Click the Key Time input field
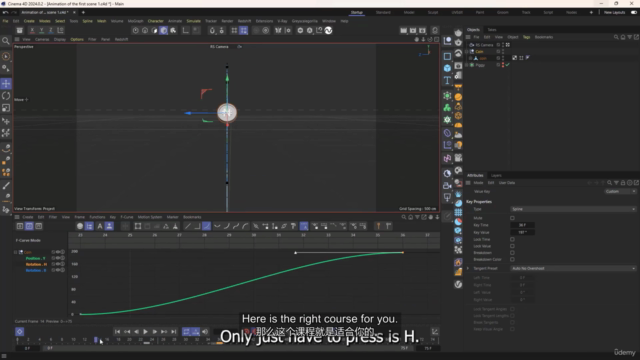The height and width of the screenshot is (360, 640). point(523,225)
